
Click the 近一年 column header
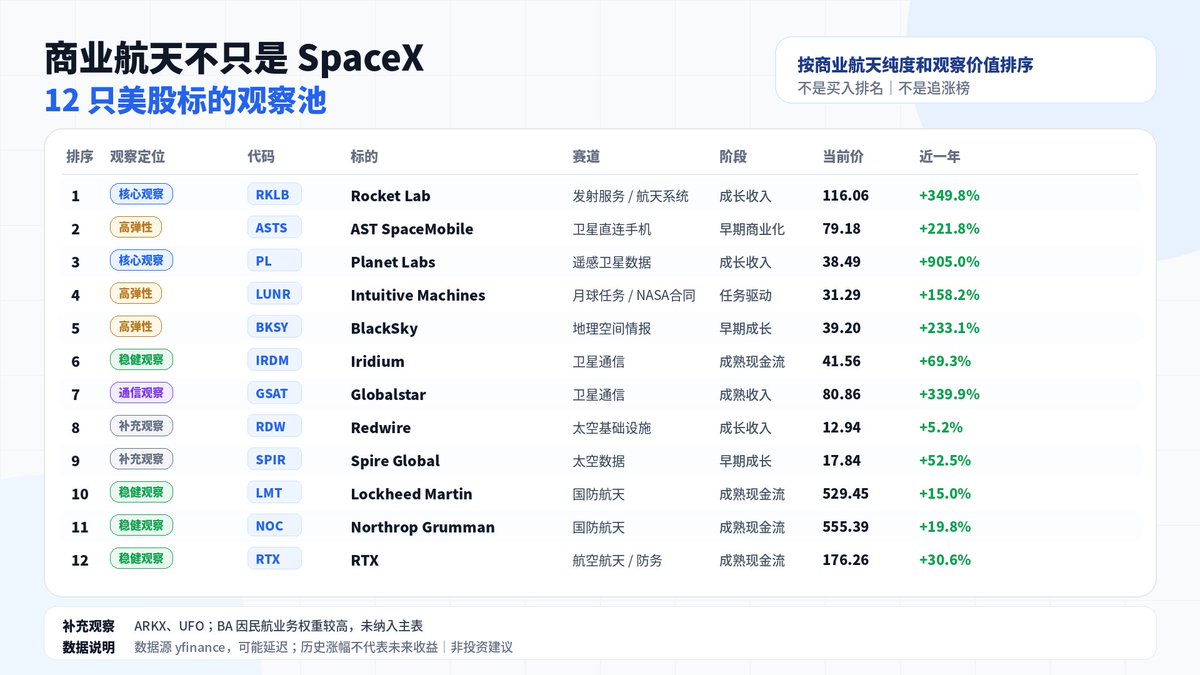[939, 157]
